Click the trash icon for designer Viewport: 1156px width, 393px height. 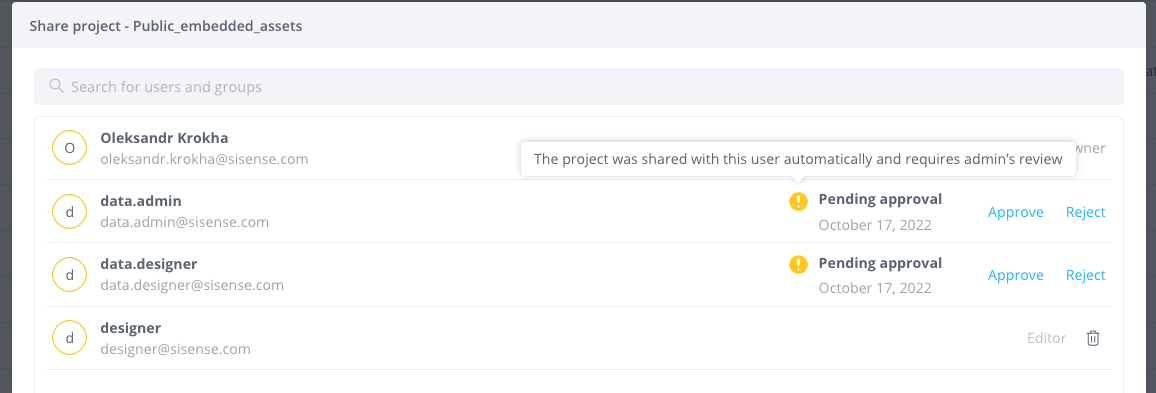[1093, 338]
